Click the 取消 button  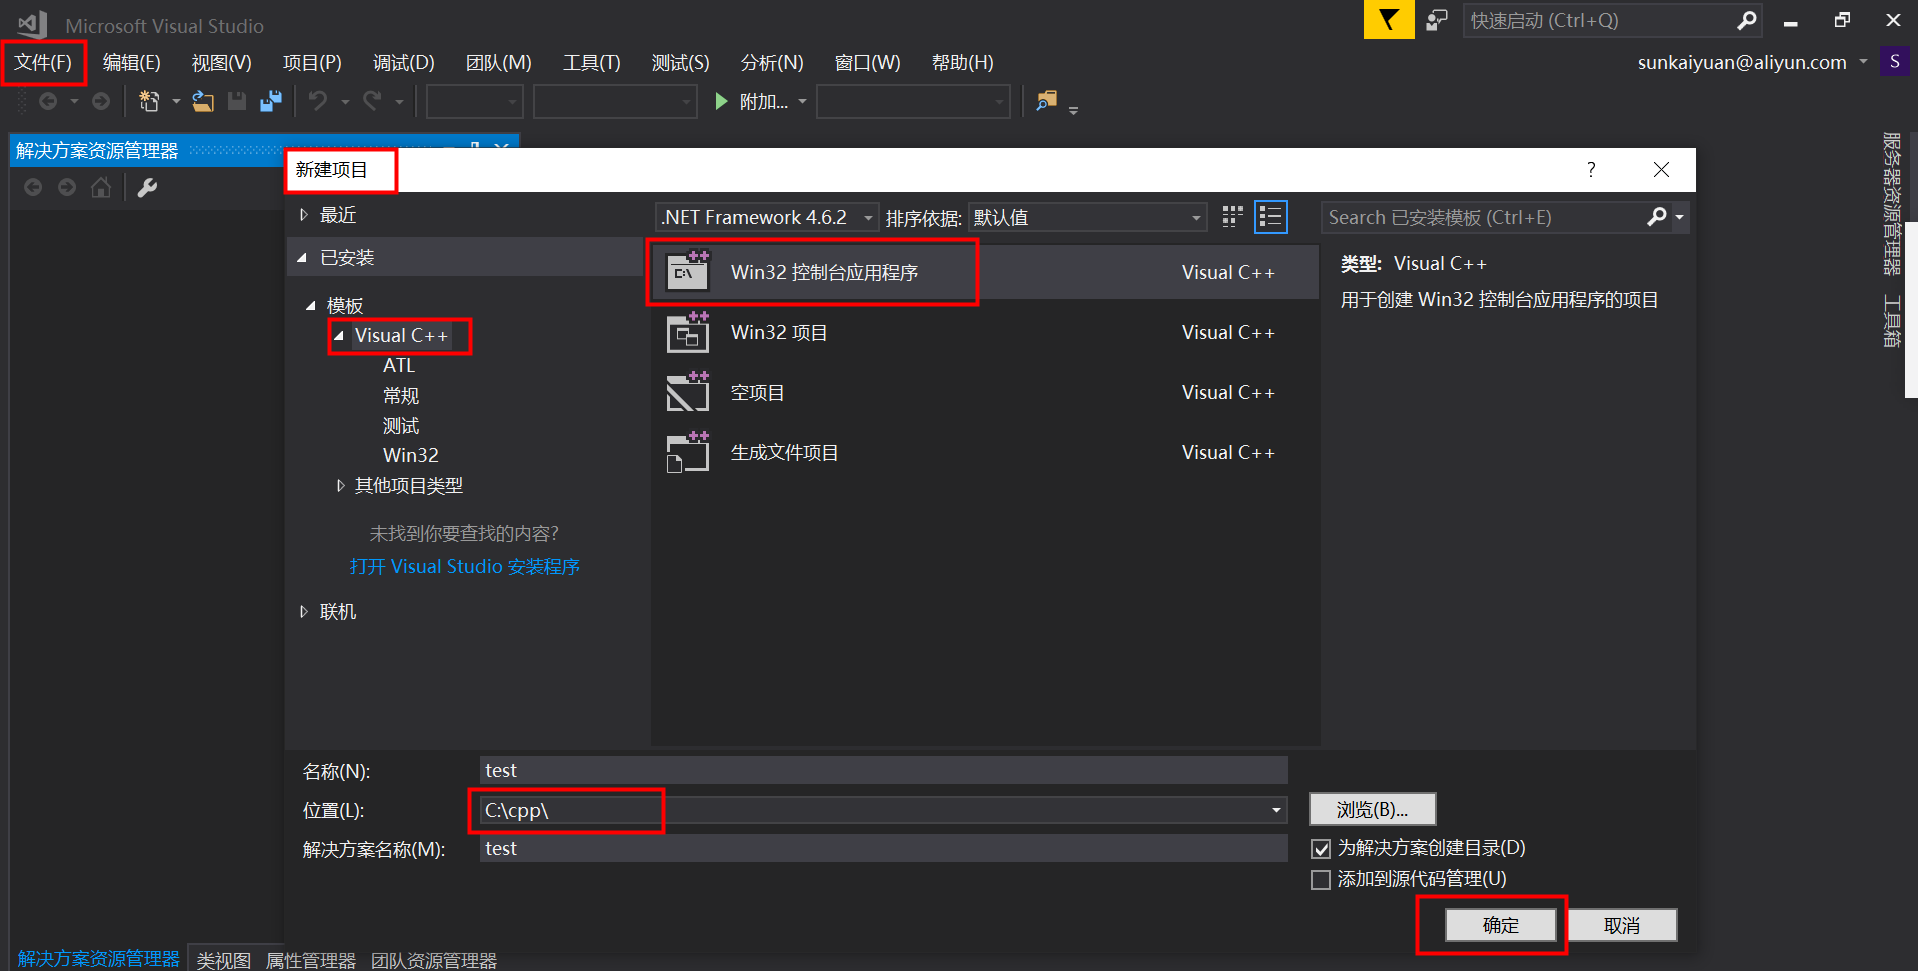coord(1621,925)
